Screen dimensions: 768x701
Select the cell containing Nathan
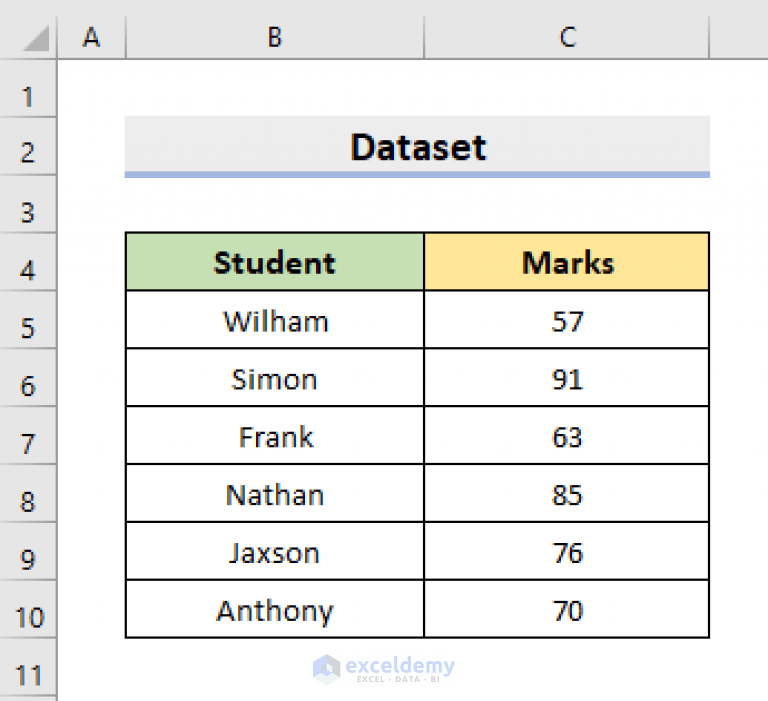pos(275,493)
